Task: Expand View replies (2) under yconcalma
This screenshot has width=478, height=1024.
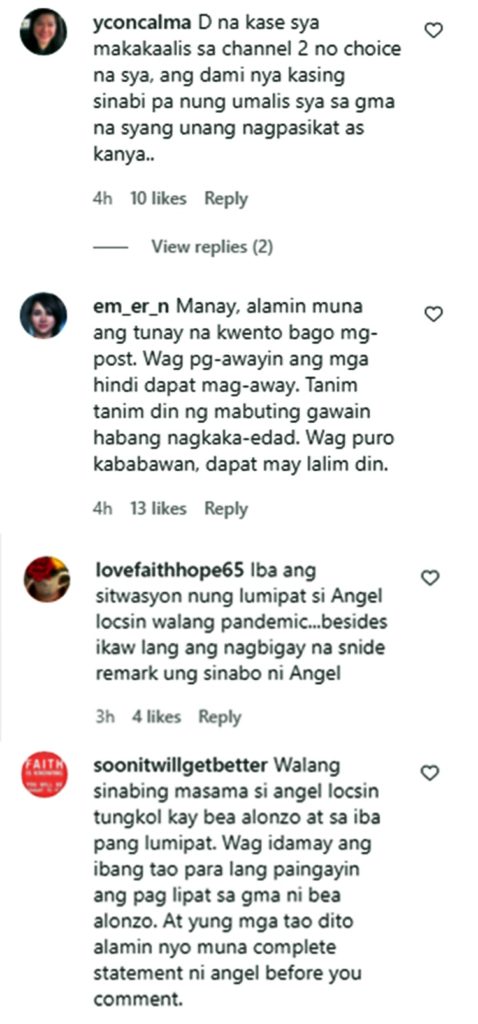Action: [212, 247]
